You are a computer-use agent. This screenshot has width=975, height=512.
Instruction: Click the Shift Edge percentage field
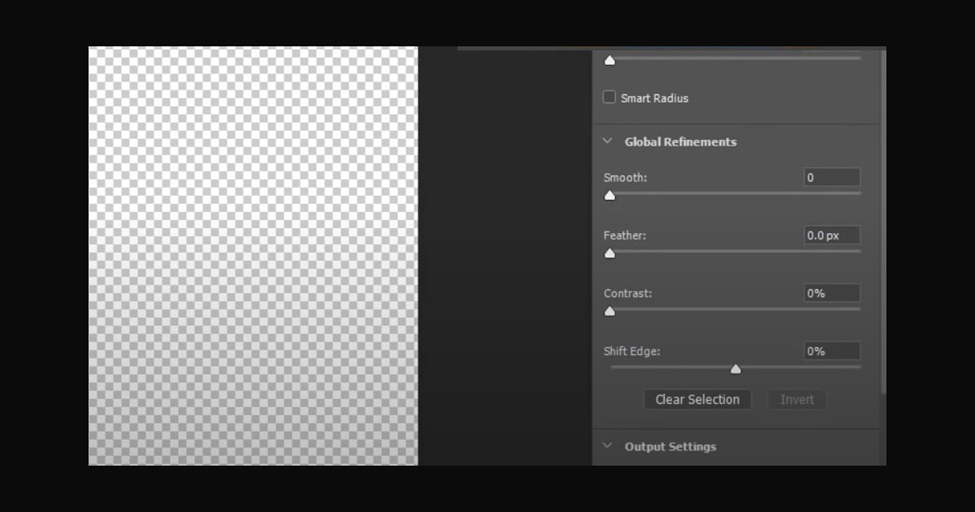(832, 351)
